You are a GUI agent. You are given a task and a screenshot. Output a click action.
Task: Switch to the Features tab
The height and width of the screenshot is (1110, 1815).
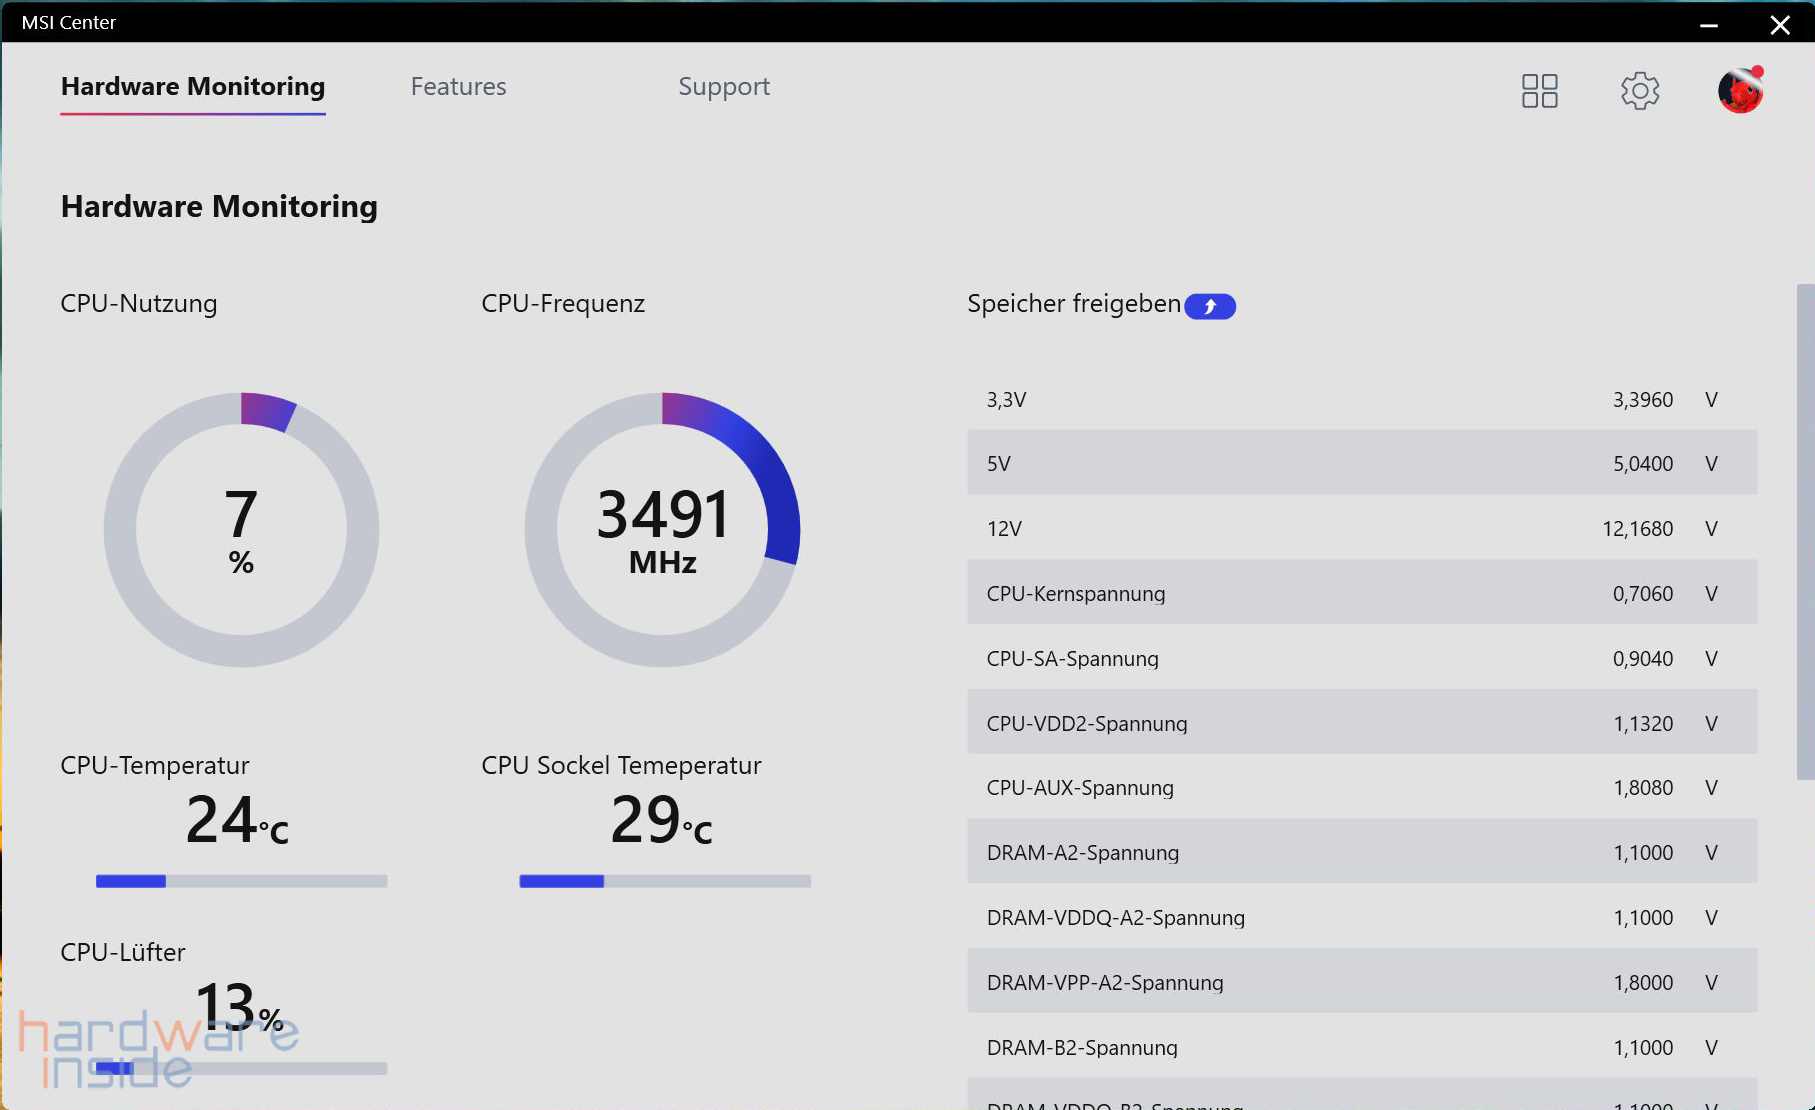pos(458,87)
